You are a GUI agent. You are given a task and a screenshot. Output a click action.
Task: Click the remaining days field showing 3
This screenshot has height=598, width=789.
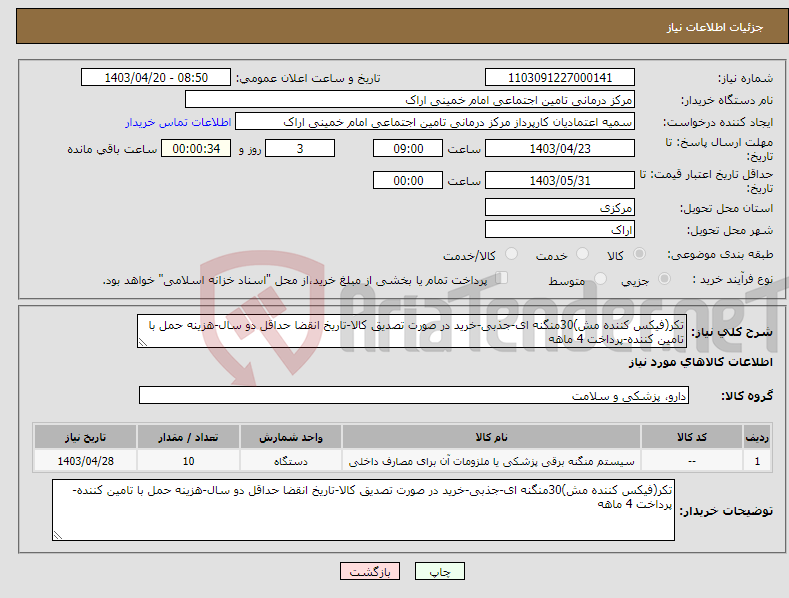[300, 148]
